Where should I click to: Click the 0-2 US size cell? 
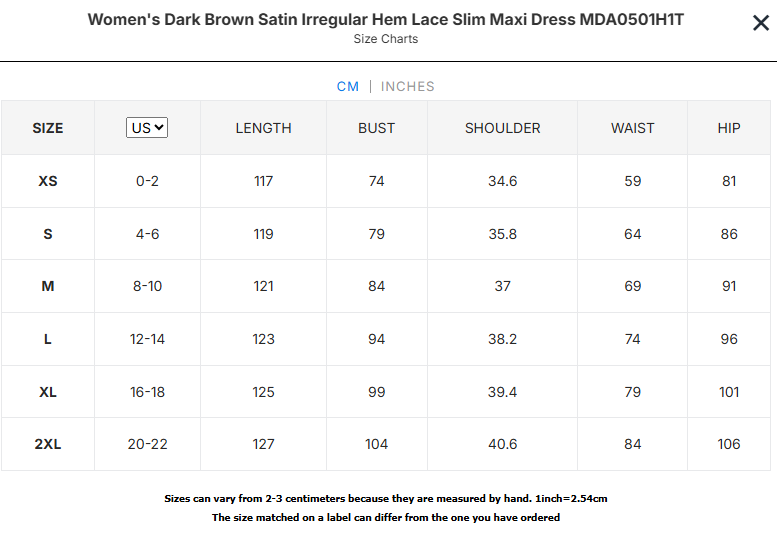point(147,181)
